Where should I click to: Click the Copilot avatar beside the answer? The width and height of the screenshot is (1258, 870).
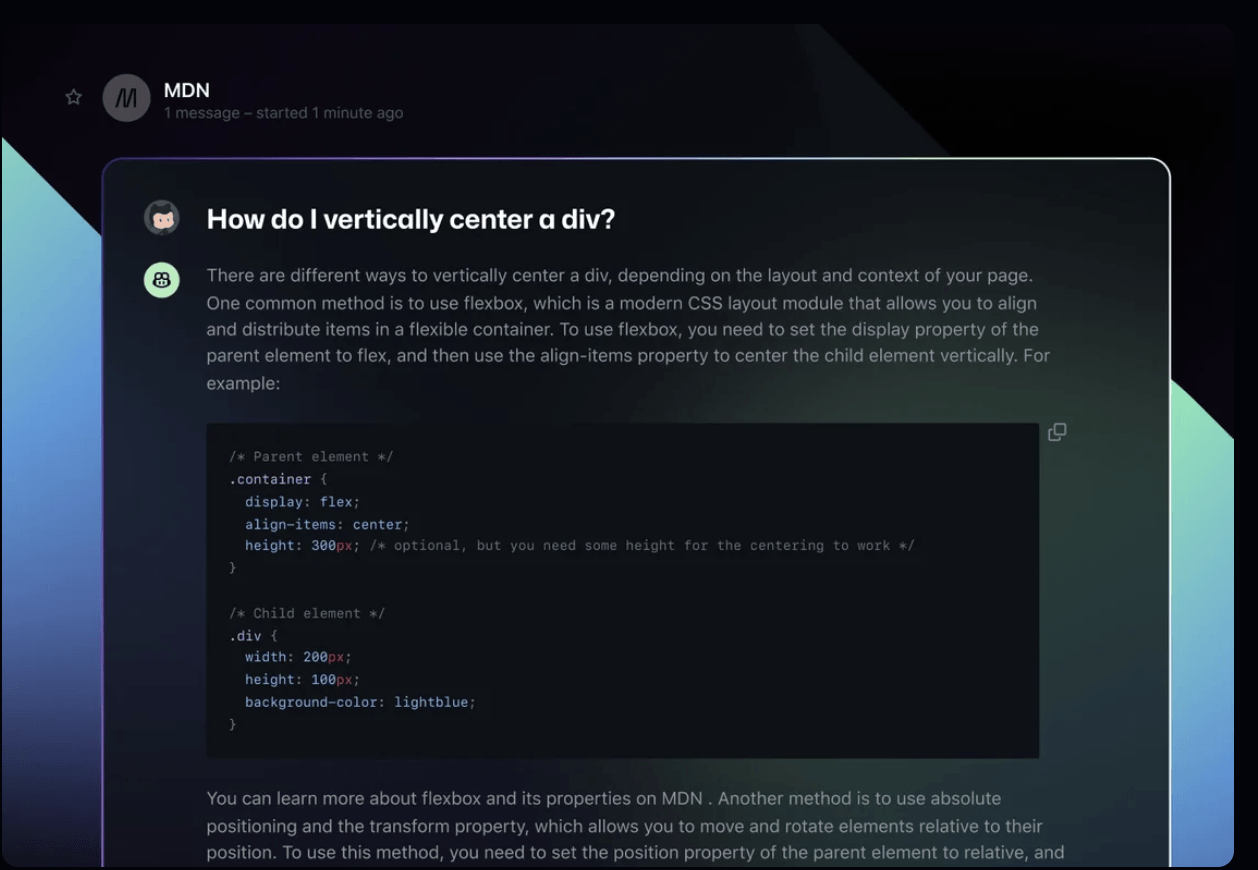[161, 280]
